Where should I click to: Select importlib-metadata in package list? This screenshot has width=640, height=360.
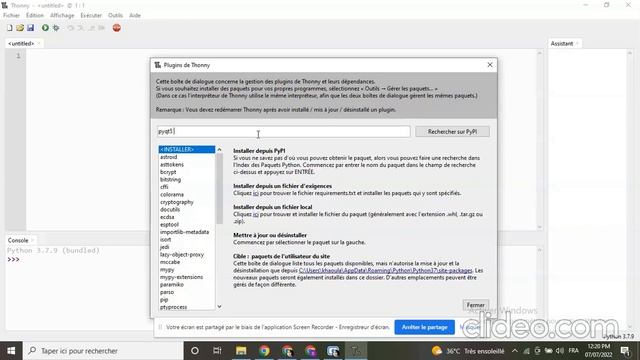pos(184,232)
